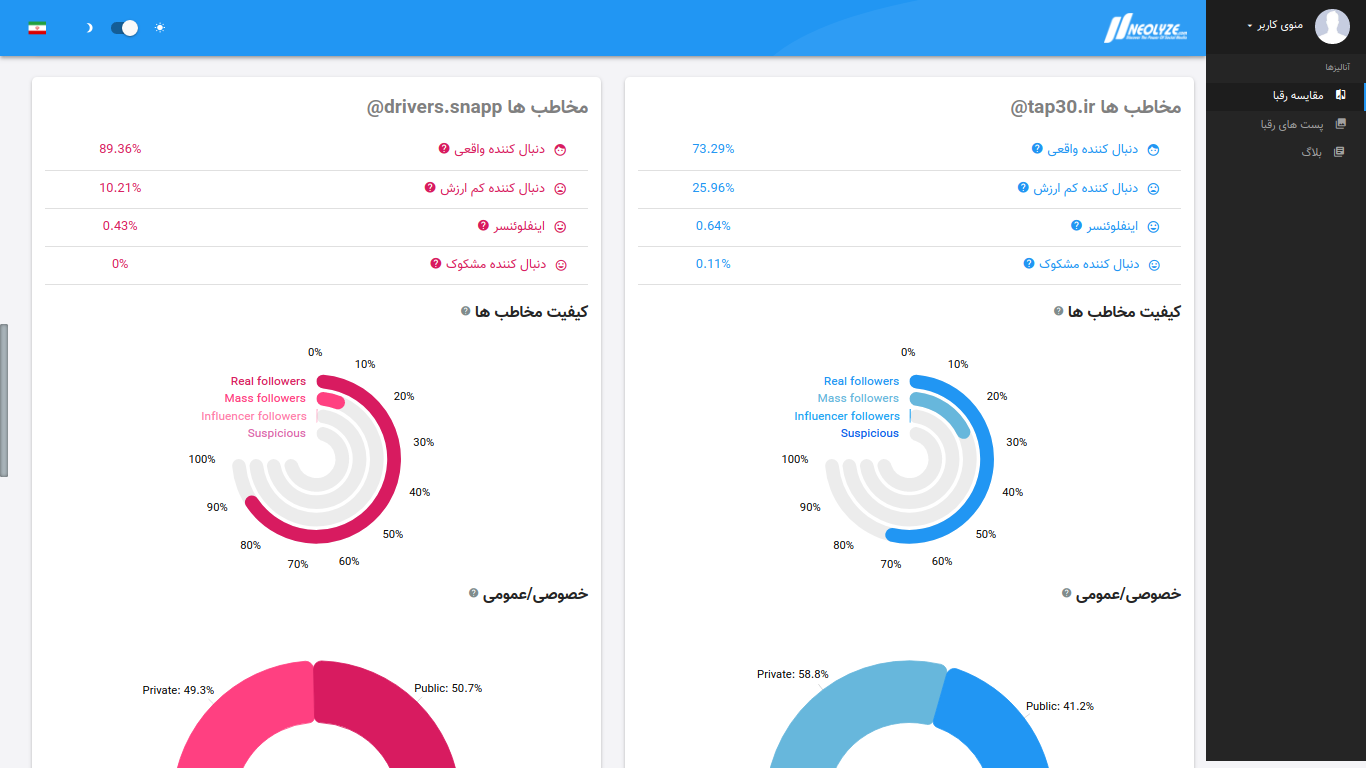The width and height of the screenshot is (1366, 768).
Task: Click the 10.21% value in drivers.snapp card
Action: [x=120, y=187]
